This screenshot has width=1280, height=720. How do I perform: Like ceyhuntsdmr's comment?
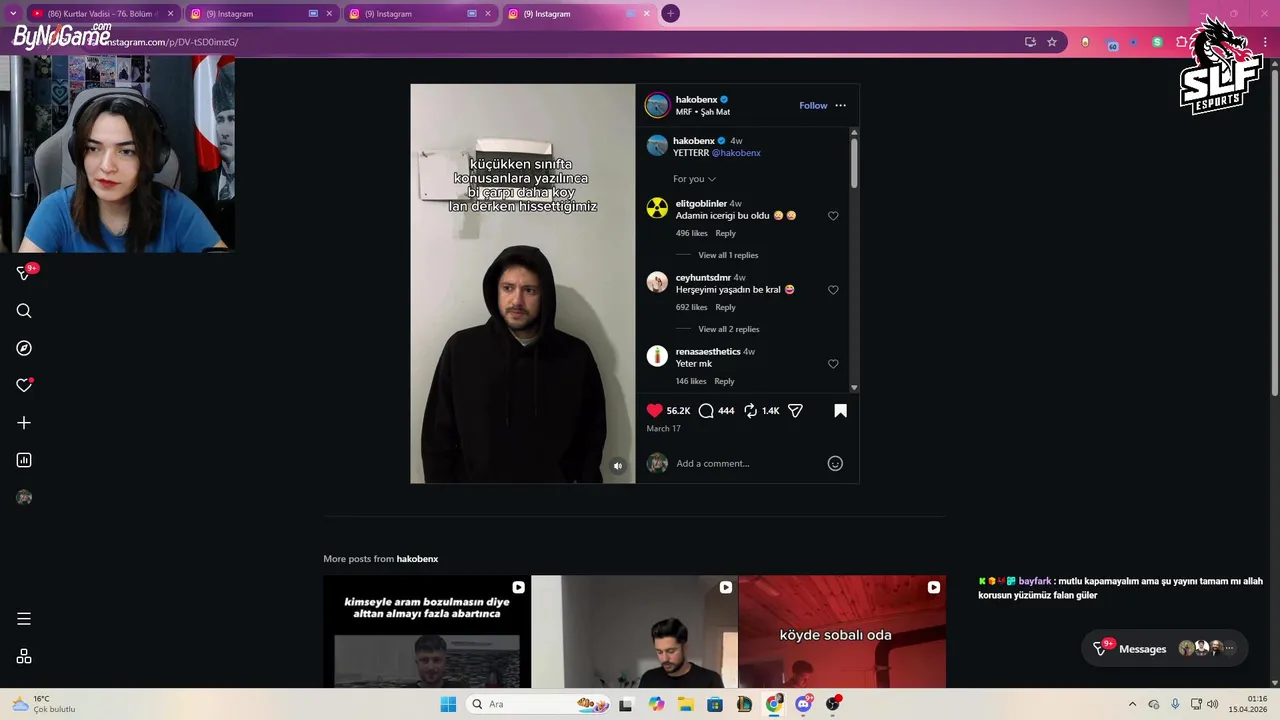click(x=833, y=290)
